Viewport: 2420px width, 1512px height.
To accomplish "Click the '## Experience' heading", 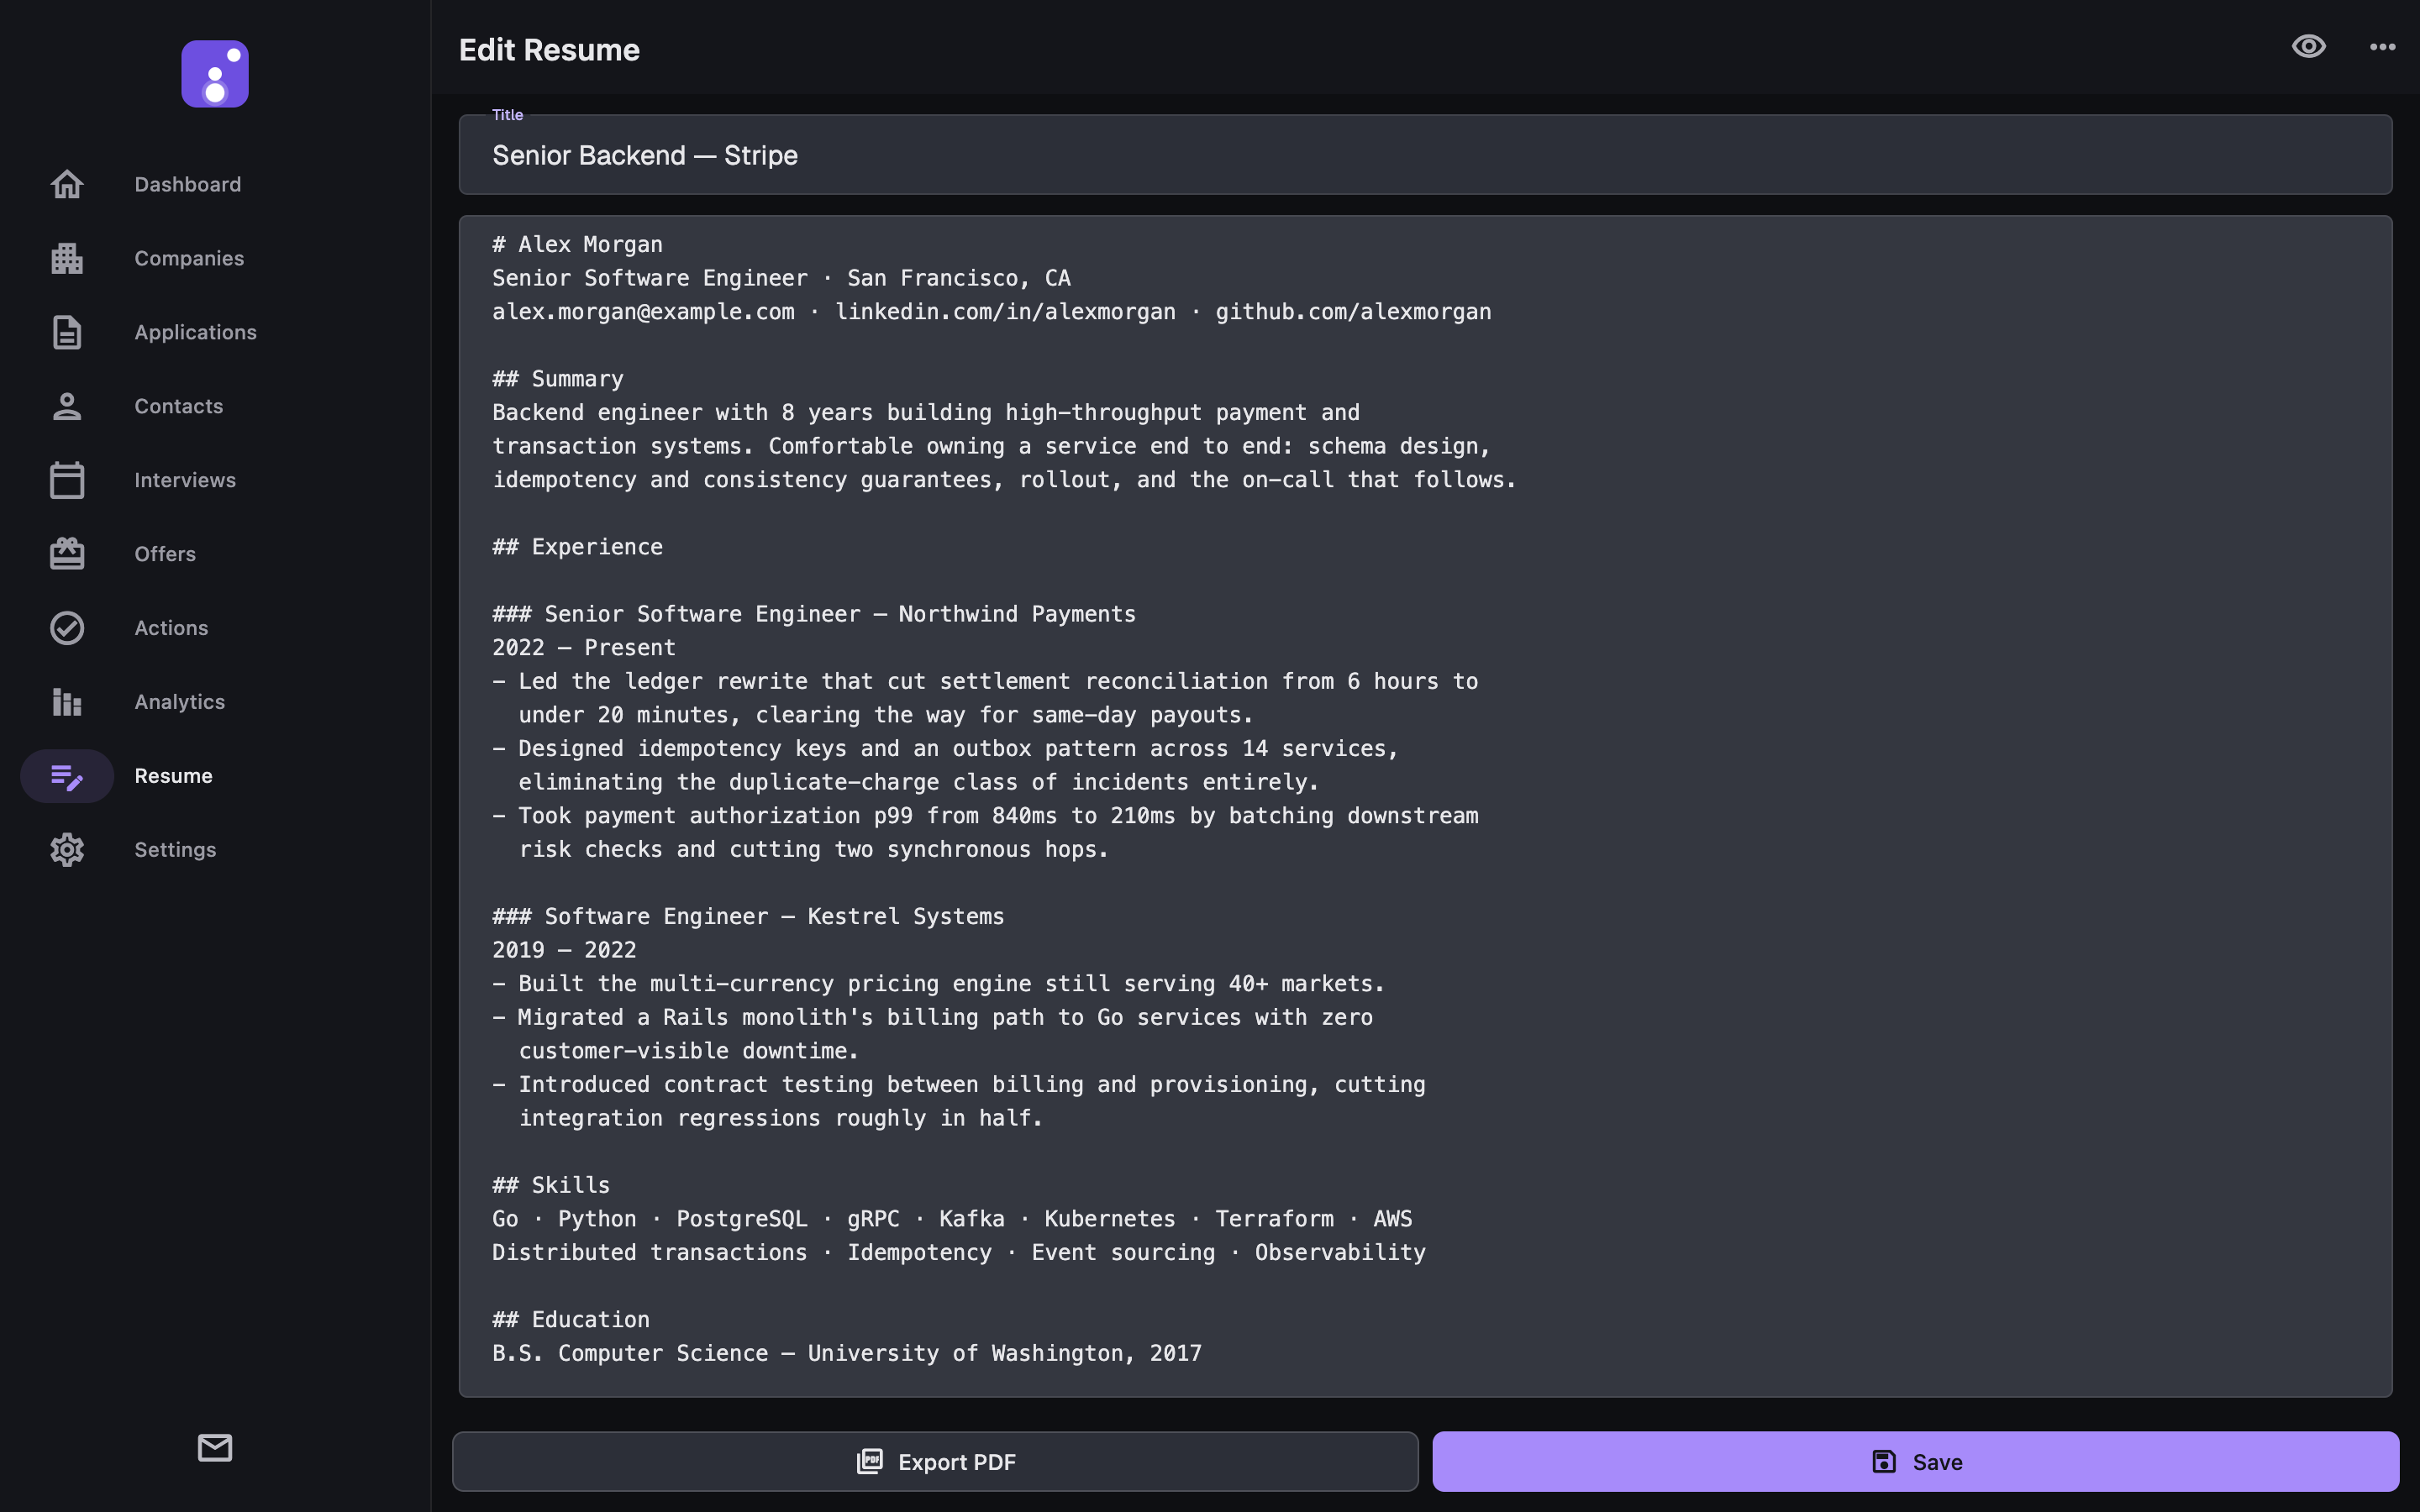I will click(x=577, y=547).
